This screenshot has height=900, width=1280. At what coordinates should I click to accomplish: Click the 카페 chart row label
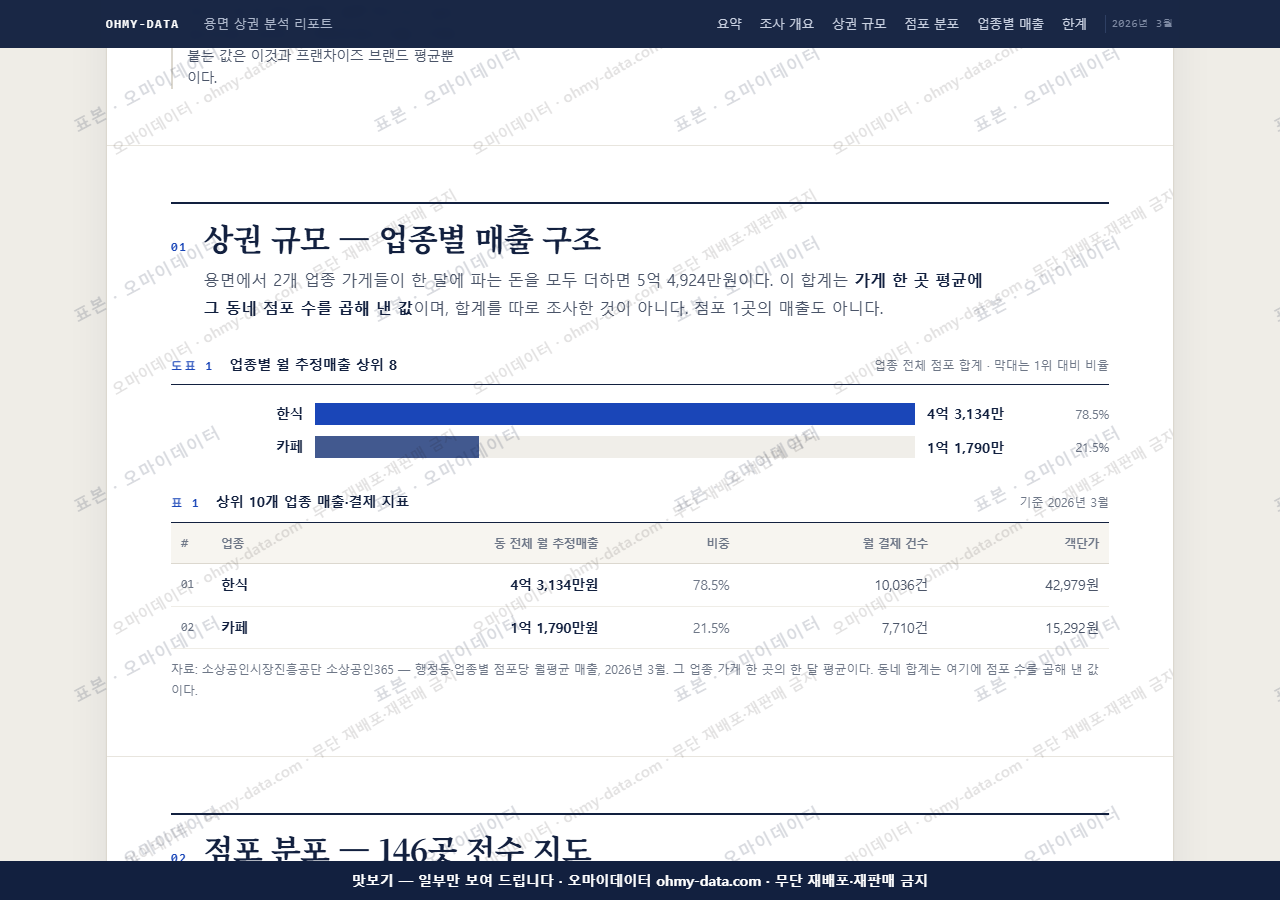tap(290, 447)
